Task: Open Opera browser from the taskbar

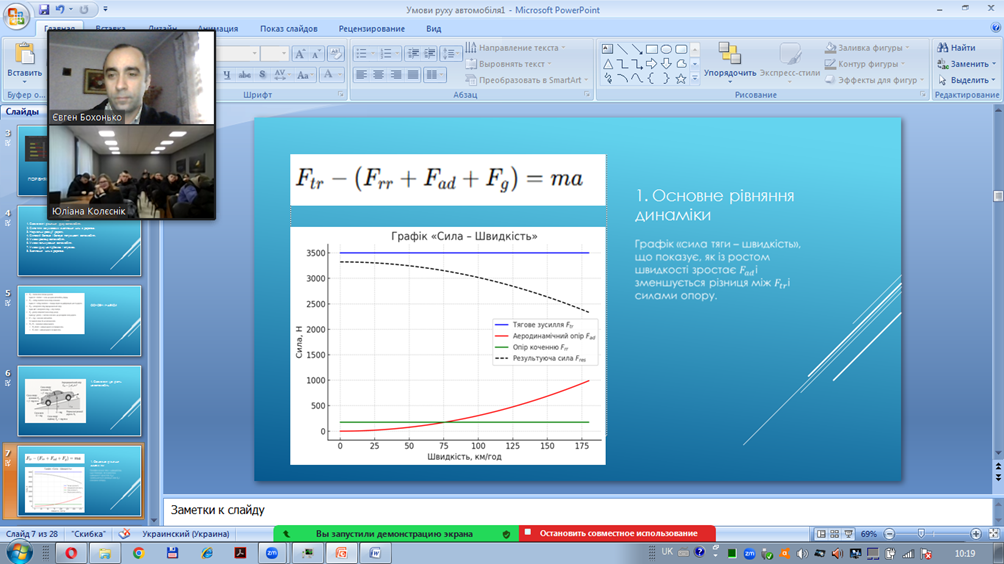Action: 71,553
